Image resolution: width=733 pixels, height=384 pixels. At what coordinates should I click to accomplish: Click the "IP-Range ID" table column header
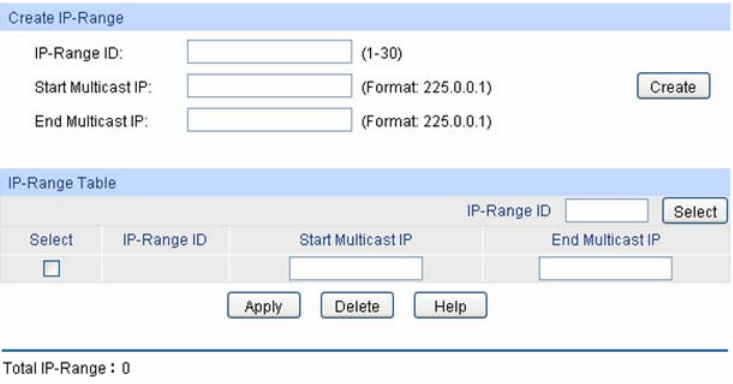pyautogui.click(x=165, y=240)
